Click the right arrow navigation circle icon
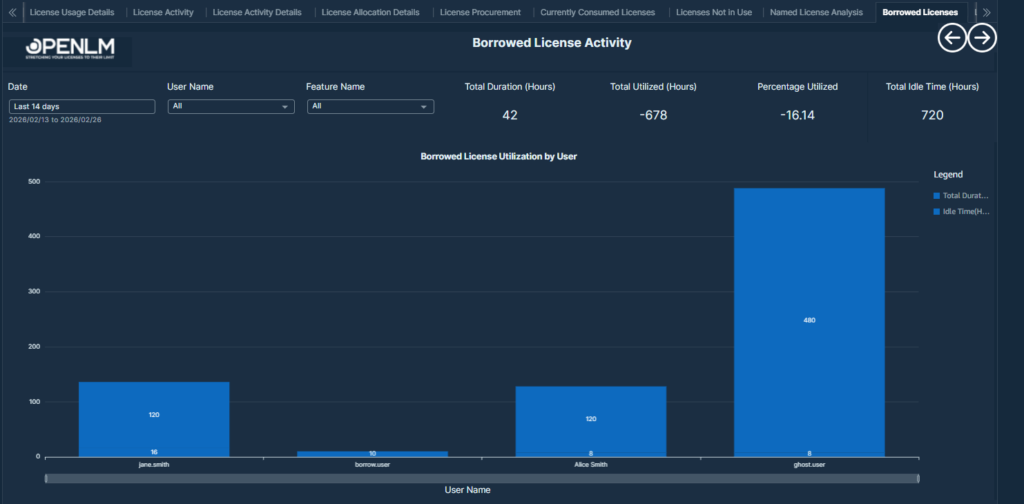Screen dimensions: 1024x504 coord(983,38)
